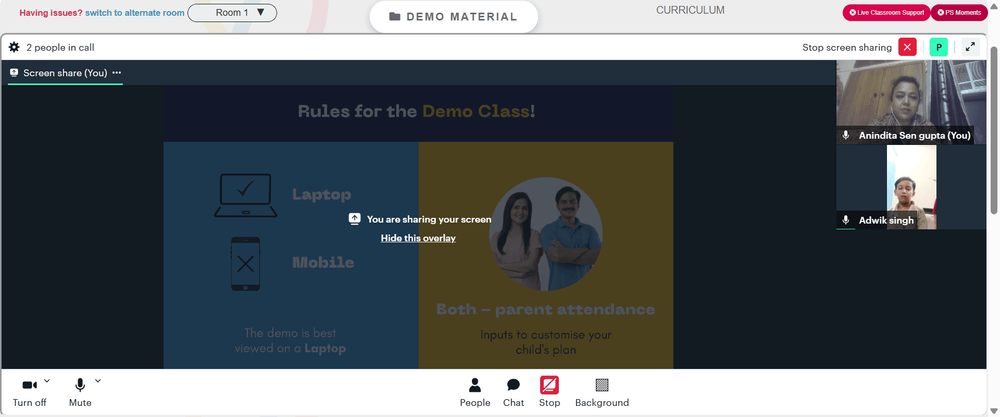Screen dimensions: 1000x417
Task: Click the Having issues? text
Action: click(51, 13)
